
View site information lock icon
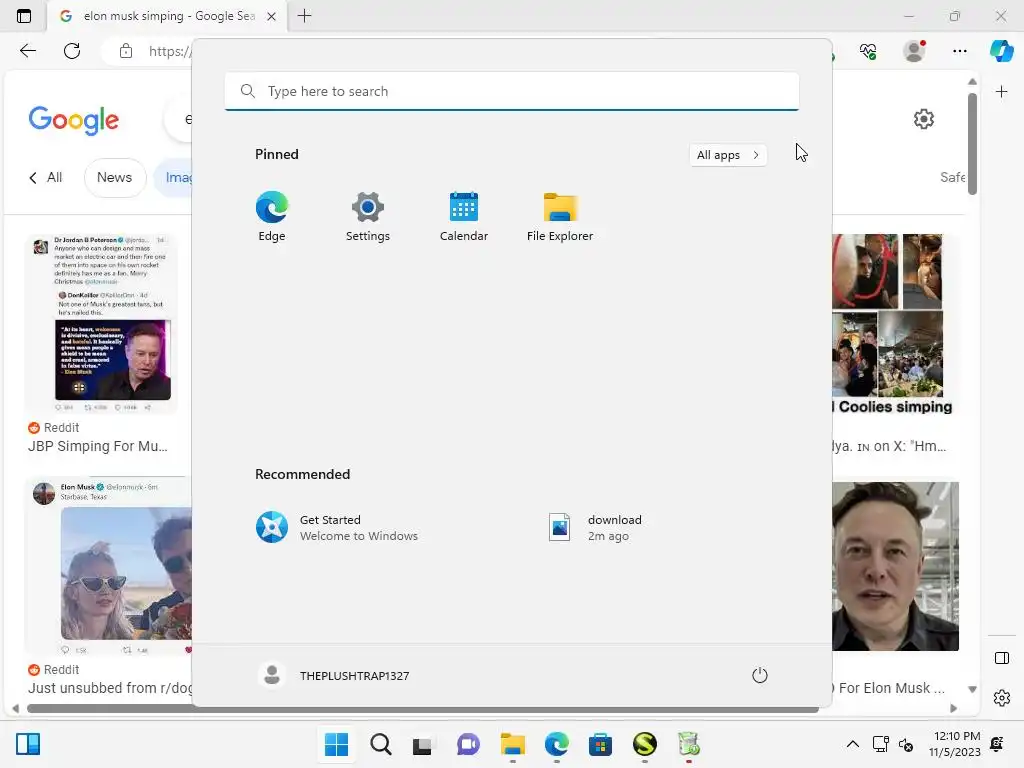(x=126, y=51)
